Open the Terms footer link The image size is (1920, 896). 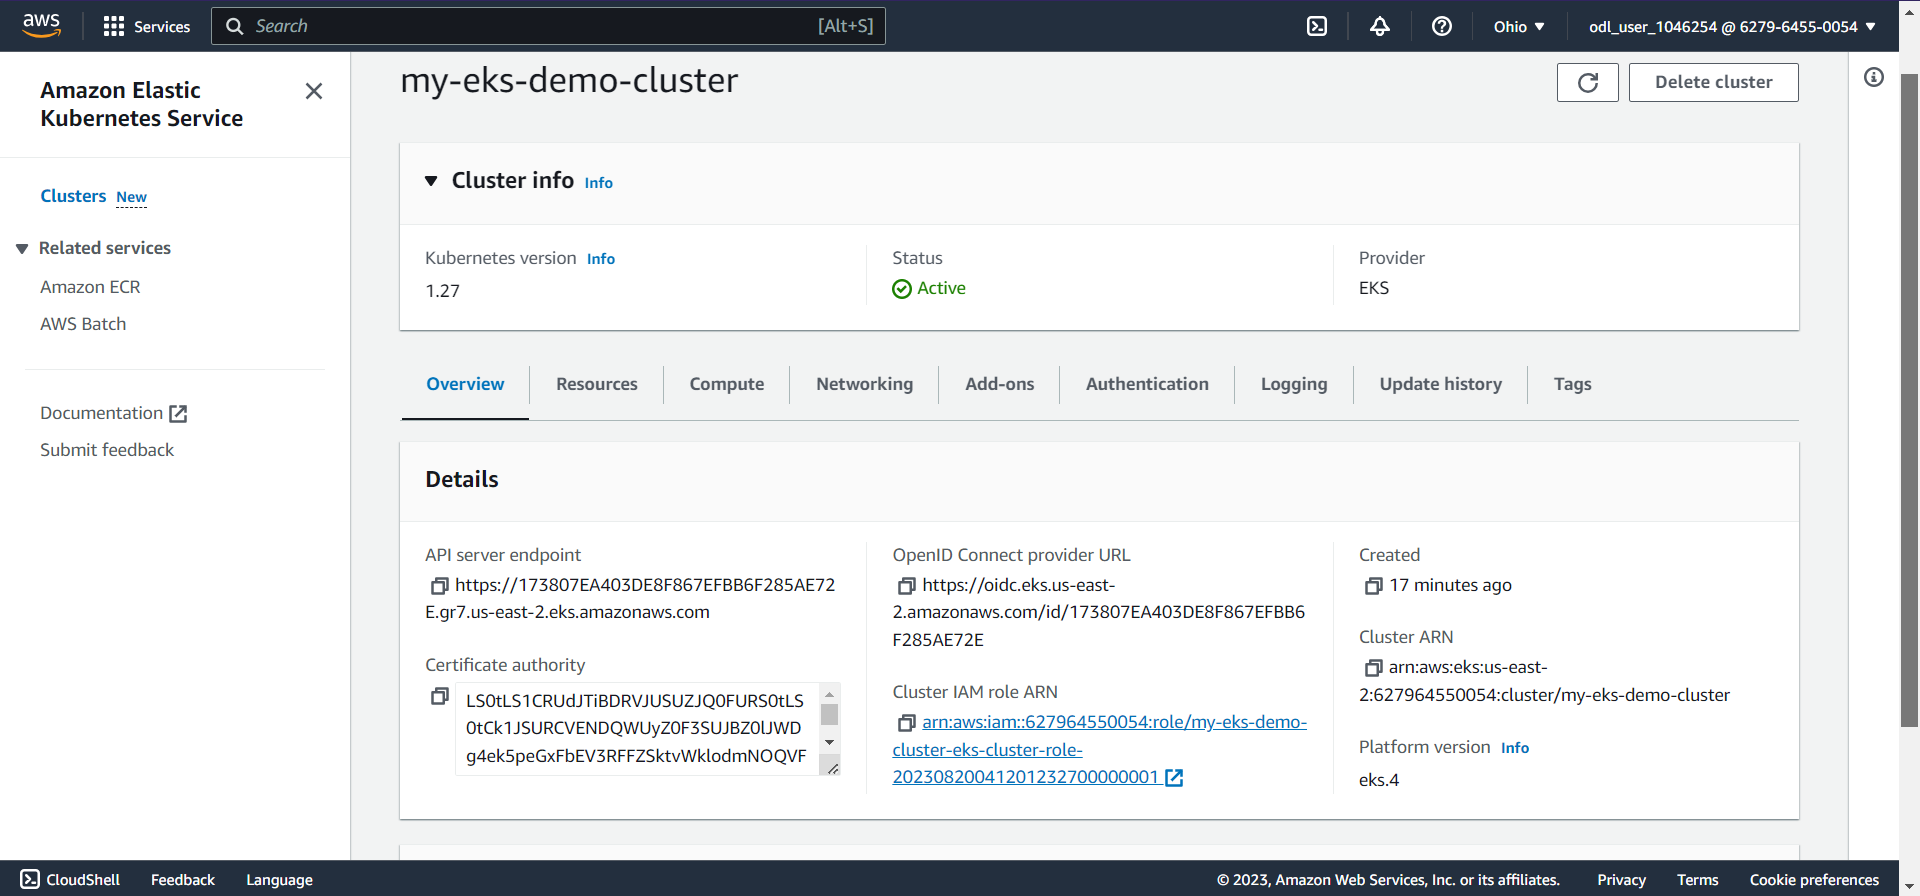click(1697, 880)
